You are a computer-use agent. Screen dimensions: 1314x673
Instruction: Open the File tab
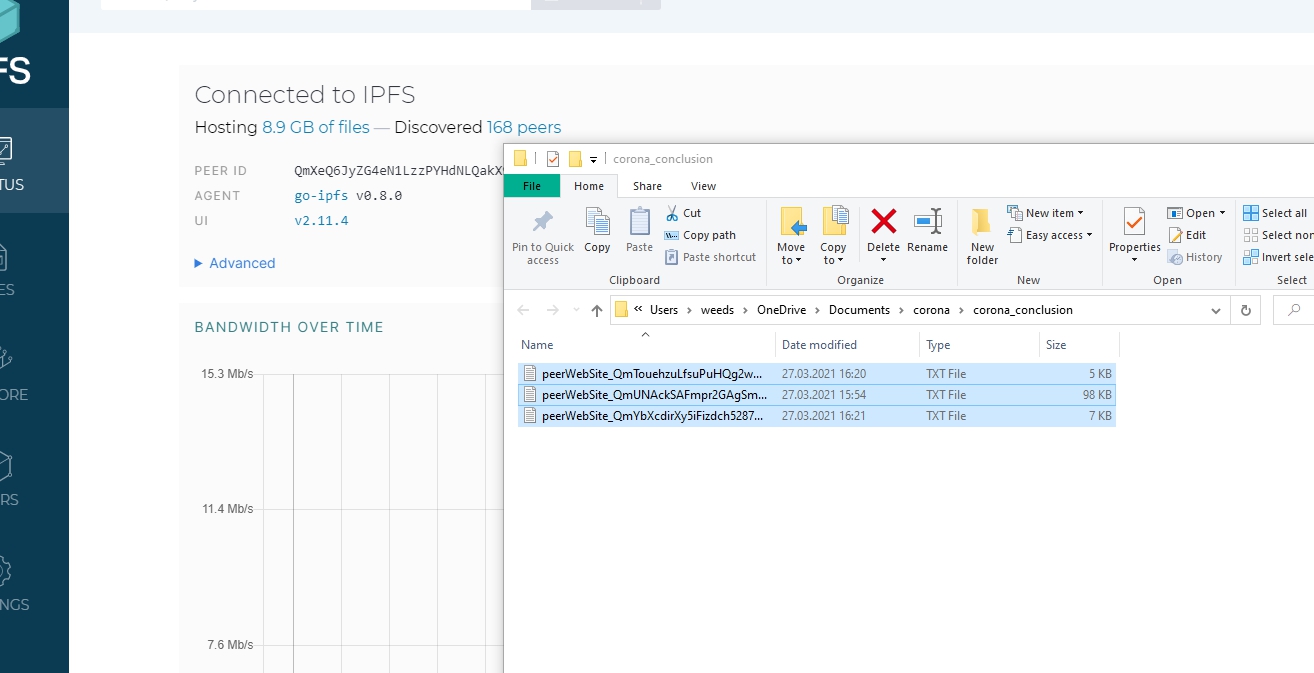pyautogui.click(x=532, y=186)
